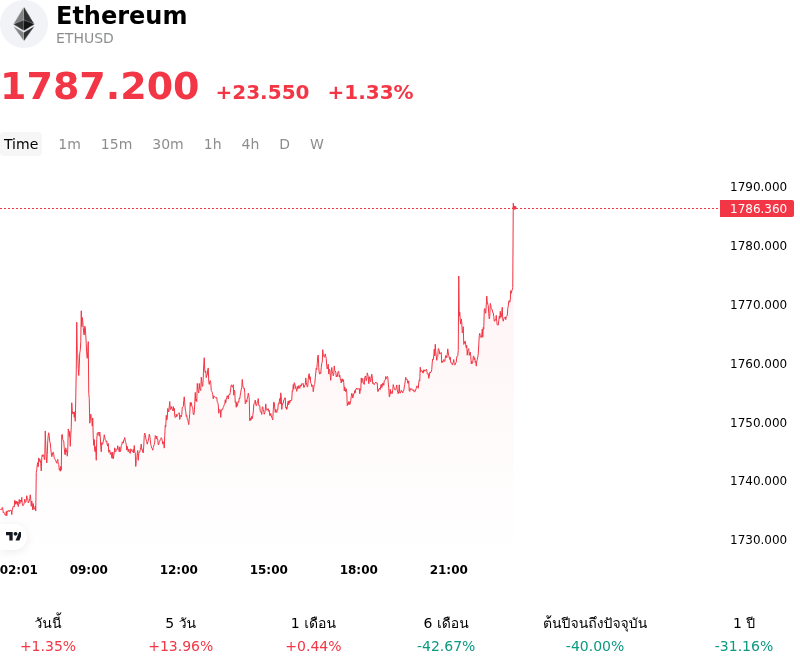Click the Ethereum diamond logo icon

click(x=23, y=24)
